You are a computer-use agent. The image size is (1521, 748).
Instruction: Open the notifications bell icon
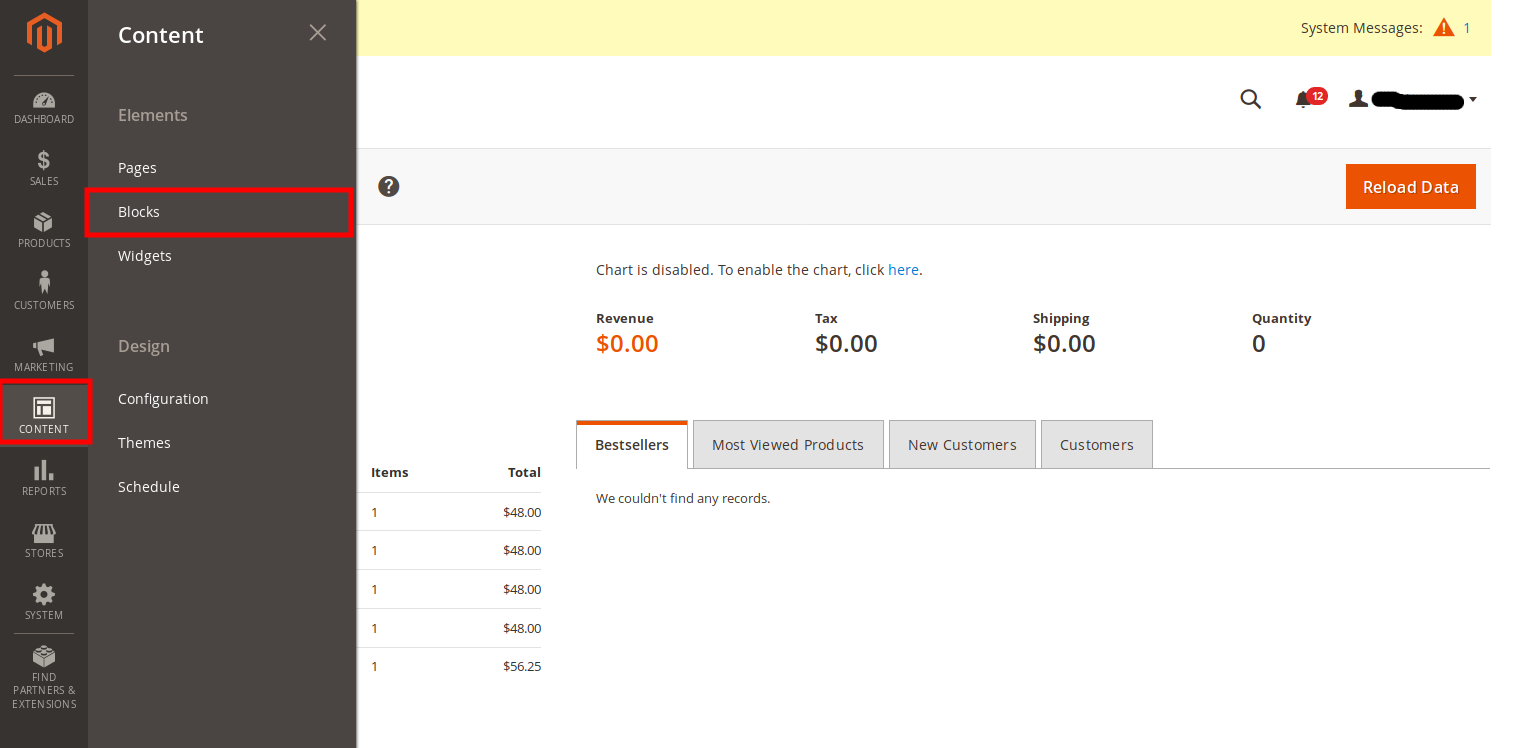(1303, 99)
